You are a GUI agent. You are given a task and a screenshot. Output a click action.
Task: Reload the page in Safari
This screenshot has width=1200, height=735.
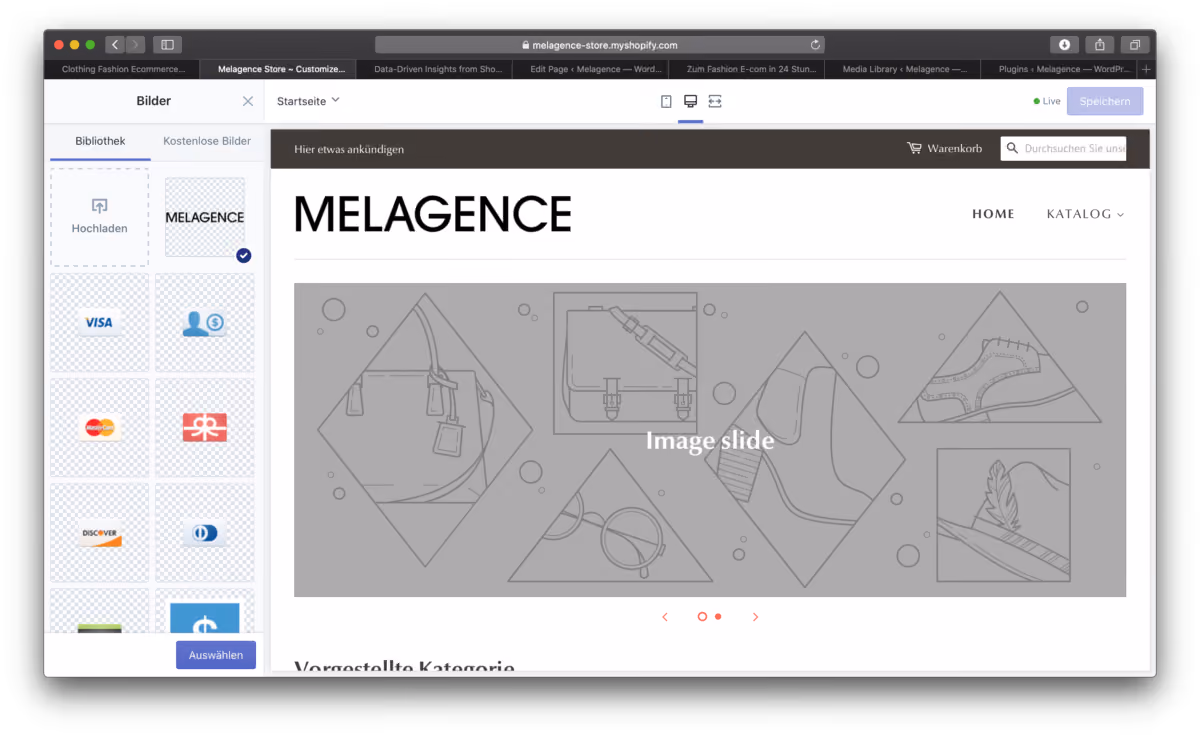pyautogui.click(x=815, y=45)
